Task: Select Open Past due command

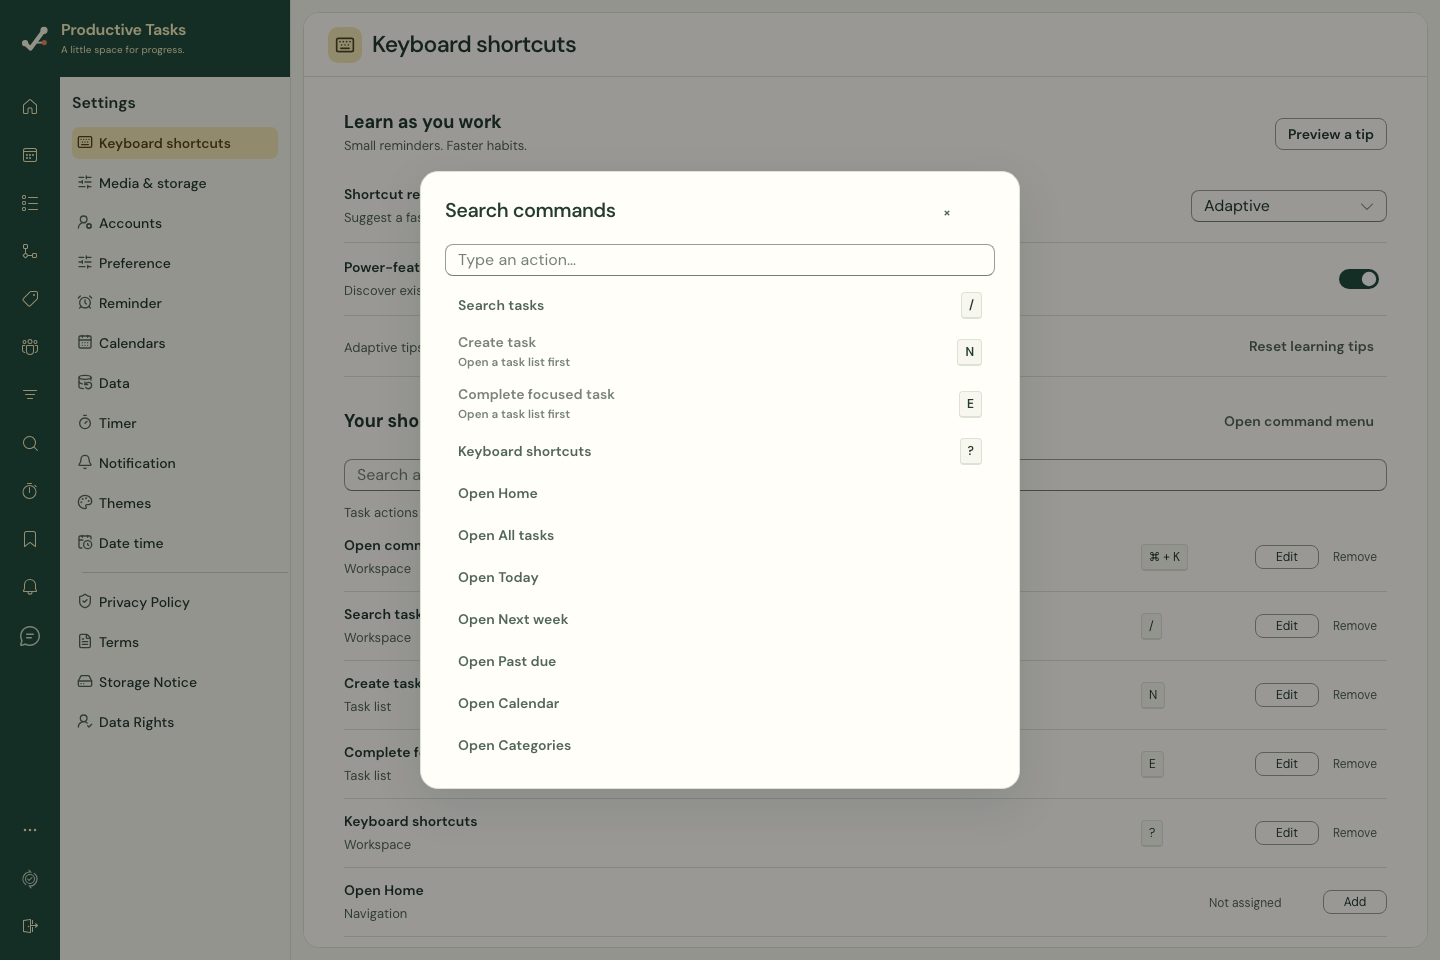Action: (x=720, y=661)
